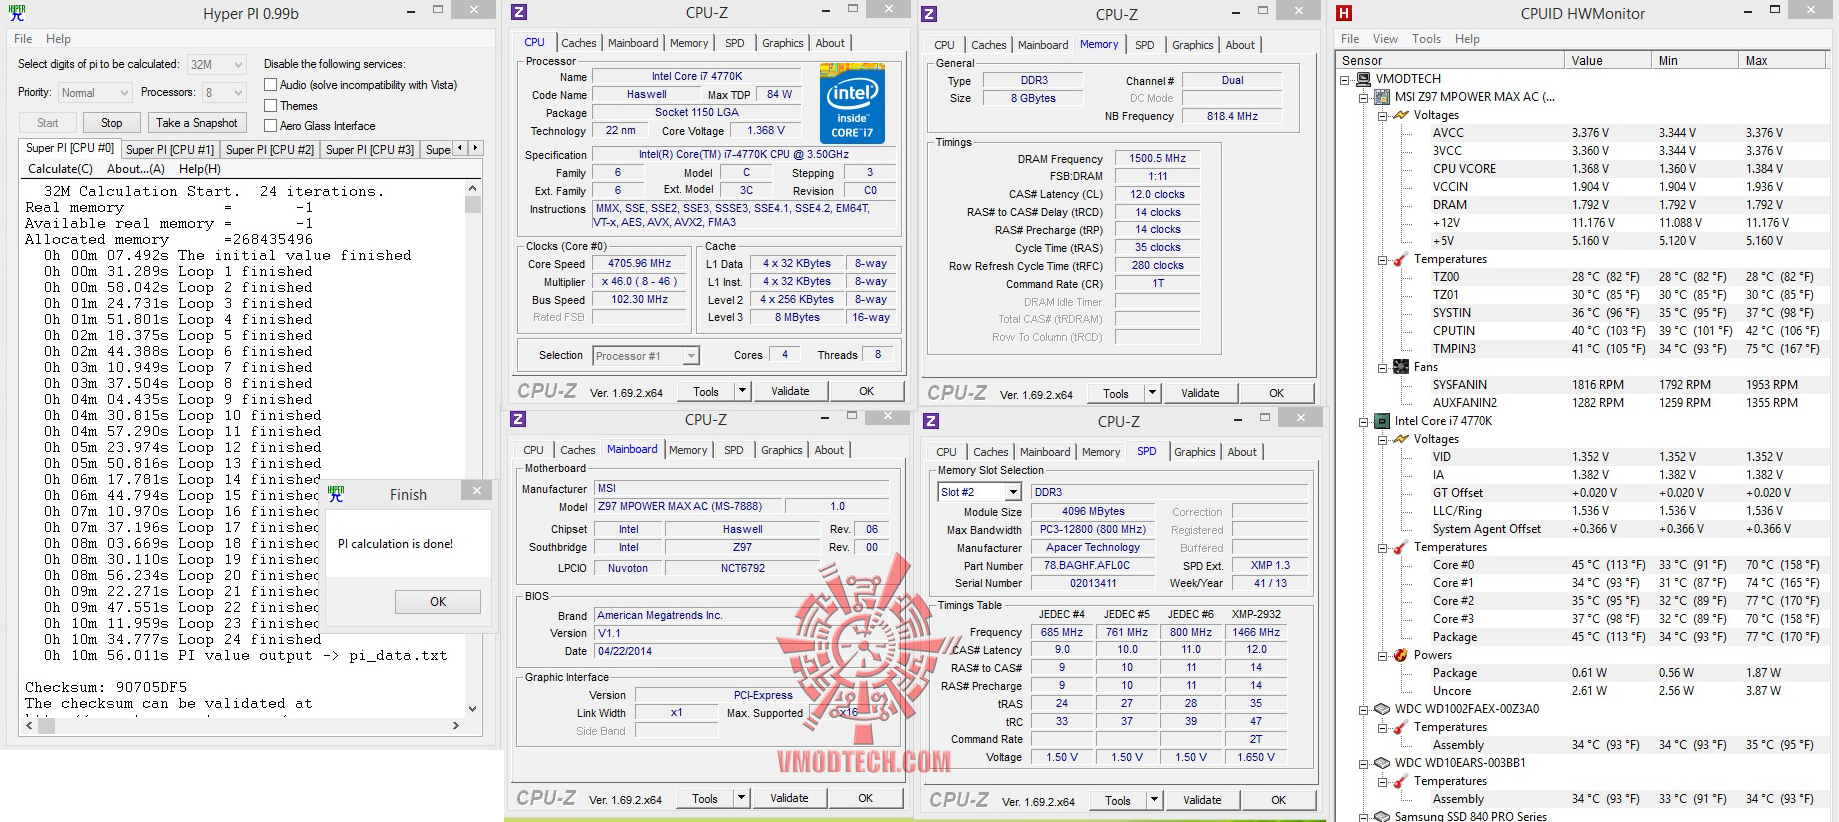The width and height of the screenshot is (1839, 822).
Task: Enable Audio service disable checkbox
Action: (x=270, y=85)
